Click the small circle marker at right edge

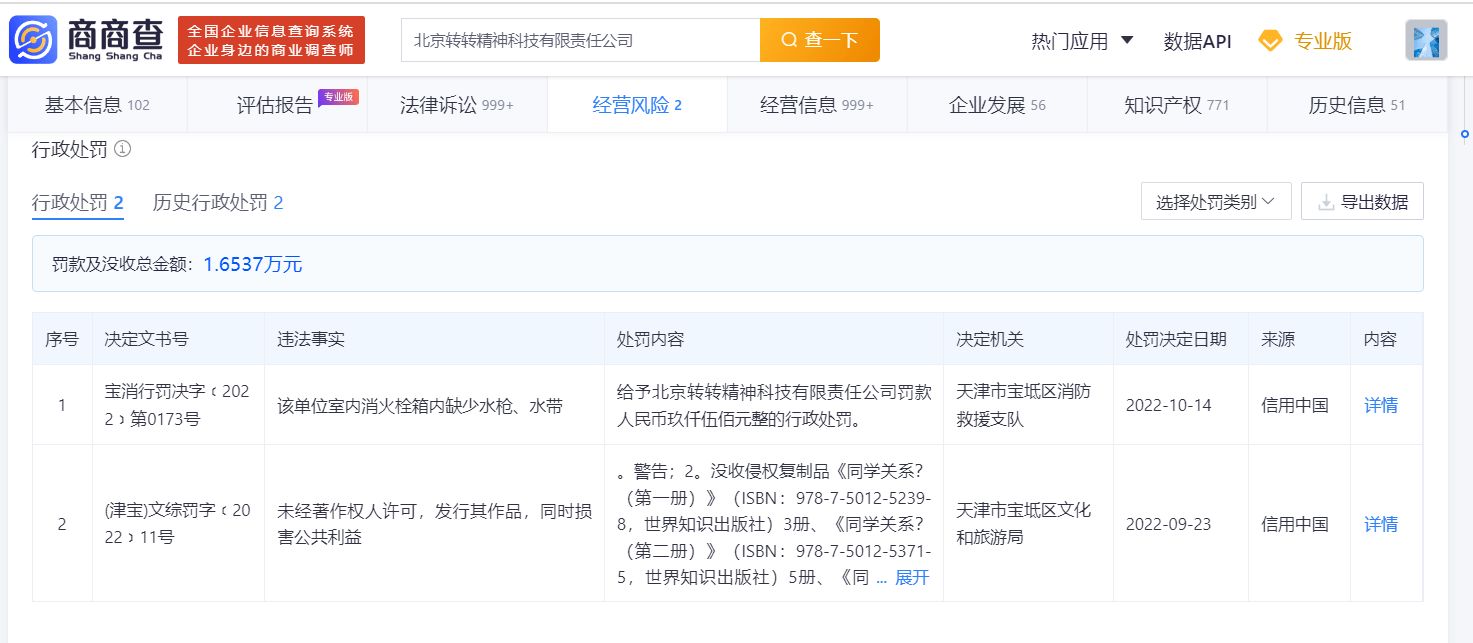tap(1465, 133)
